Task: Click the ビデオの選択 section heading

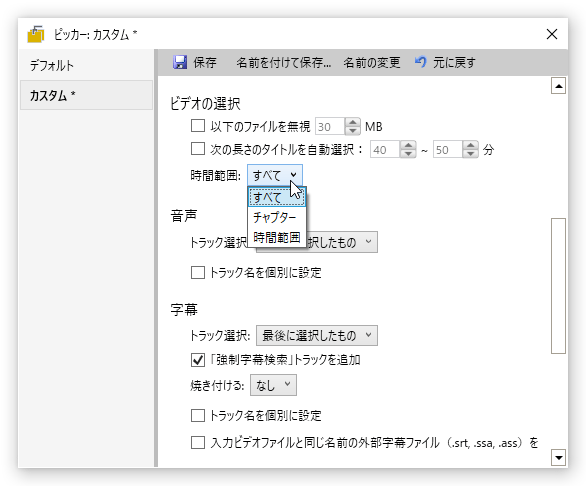Action: 205,104
